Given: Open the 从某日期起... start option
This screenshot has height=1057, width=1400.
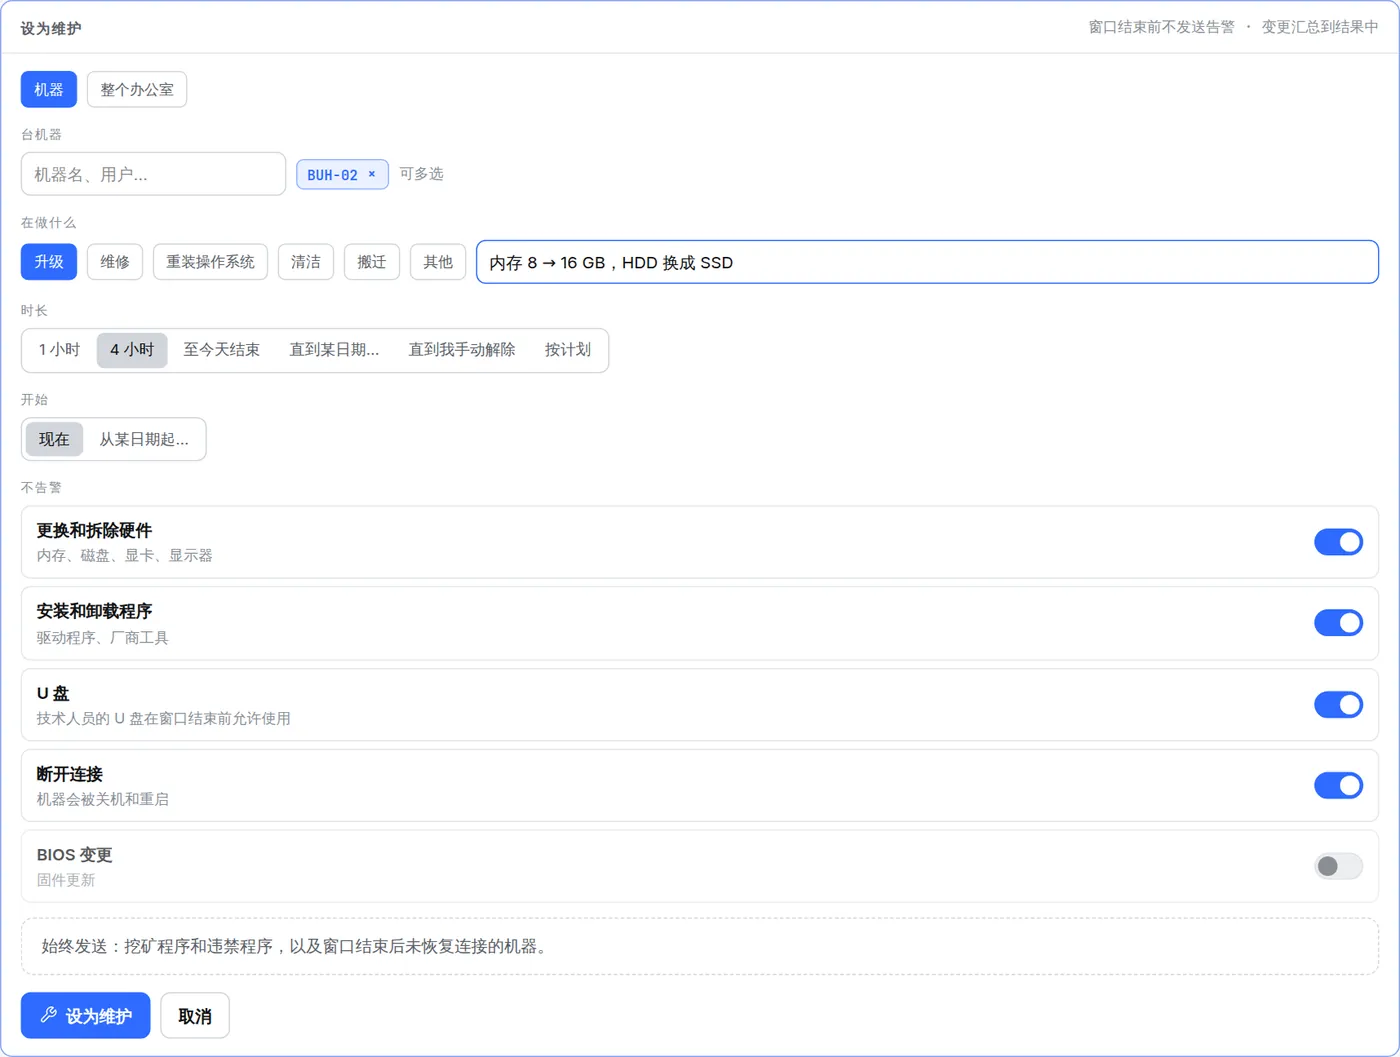Looking at the screenshot, I should [144, 439].
